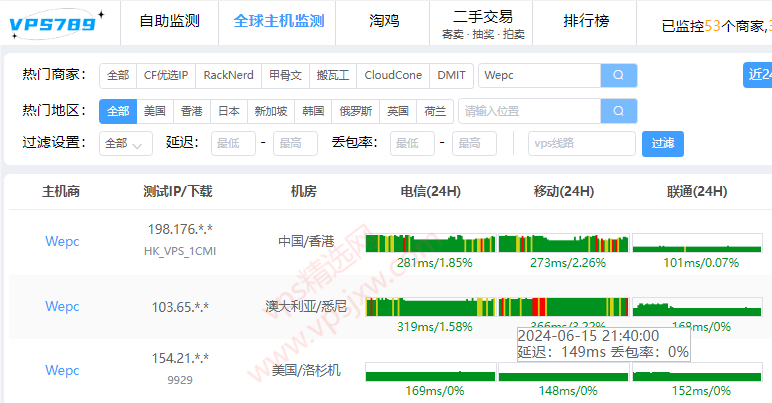Click the IP text 198.176.*.*
Viewport: 772px width, 403px height.
click(x=180, y=229)
